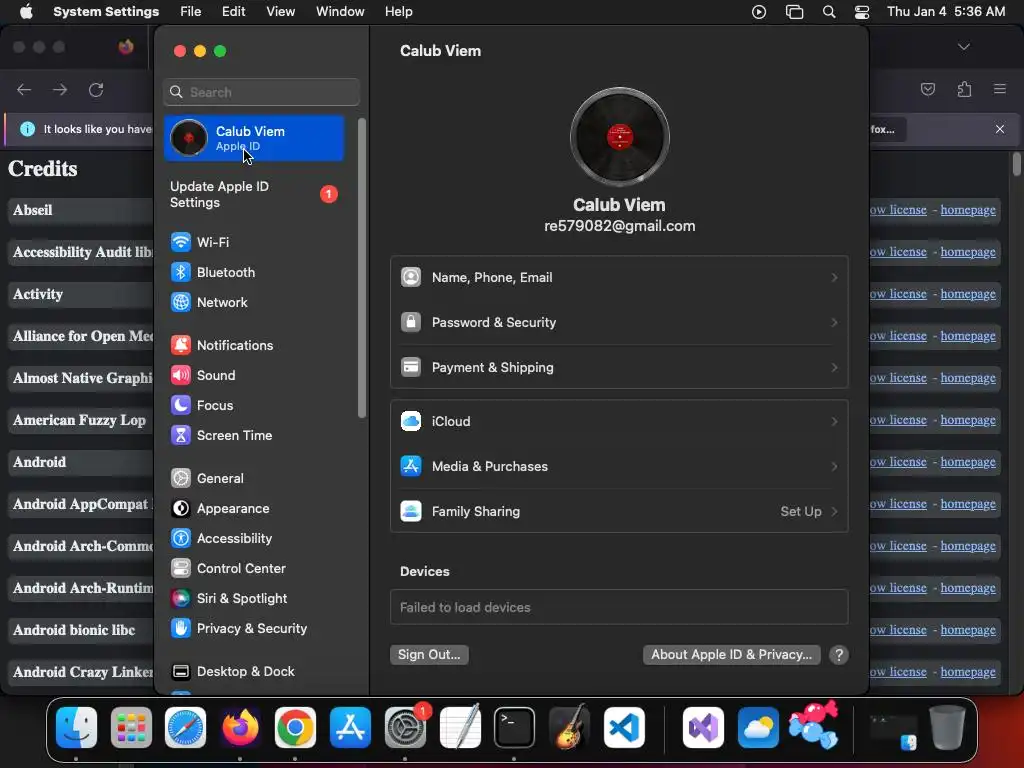Open Password & Security row

[x=619, y=323]
